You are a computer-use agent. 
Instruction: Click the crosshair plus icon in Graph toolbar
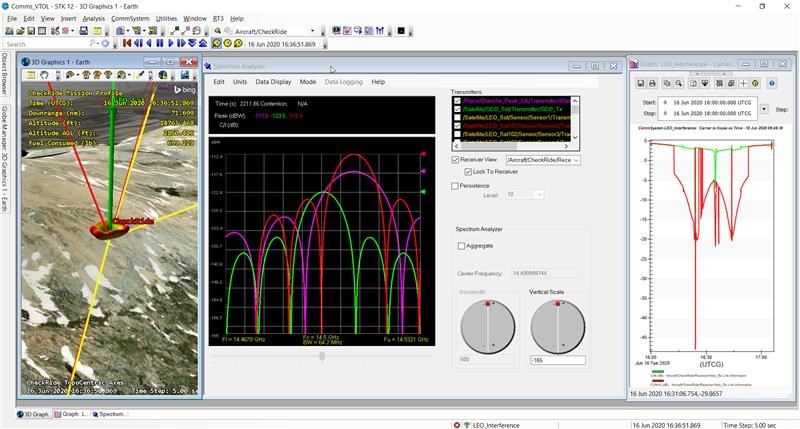coord(743,83)
